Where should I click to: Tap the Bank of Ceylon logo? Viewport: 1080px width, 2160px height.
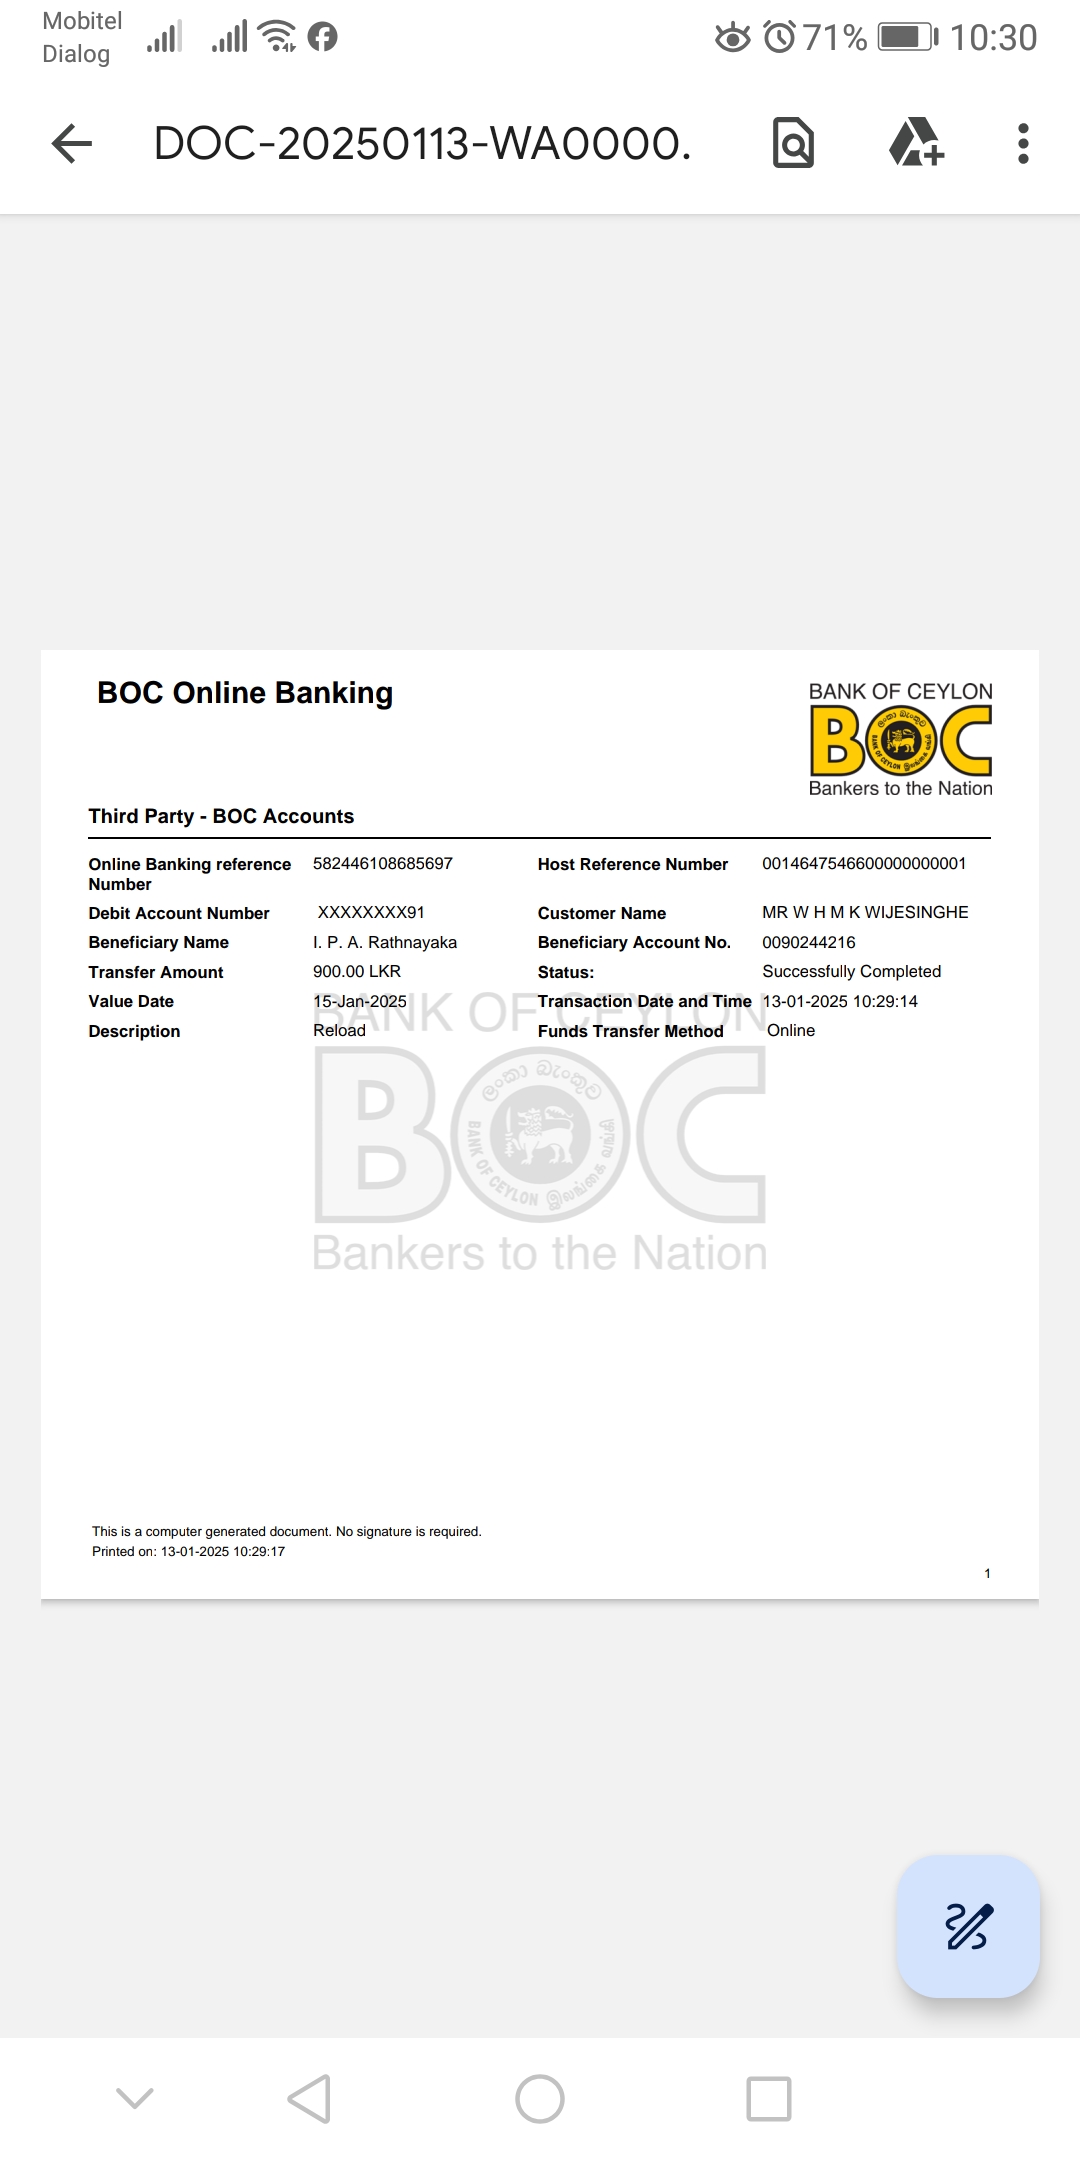point(900,740)
